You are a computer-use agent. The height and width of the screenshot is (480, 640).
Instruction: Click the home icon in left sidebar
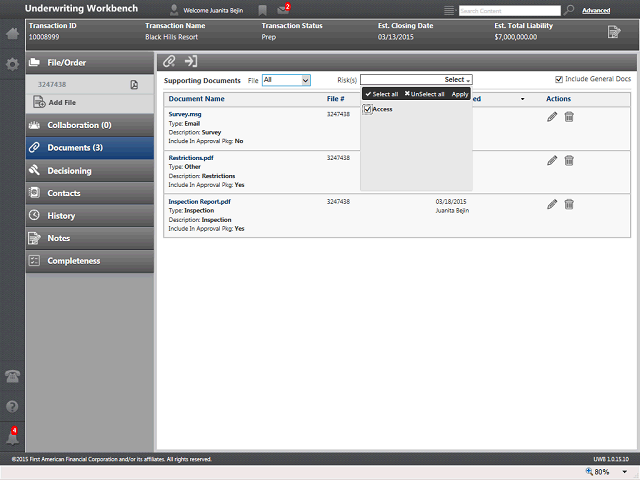[x=12, y=34]
